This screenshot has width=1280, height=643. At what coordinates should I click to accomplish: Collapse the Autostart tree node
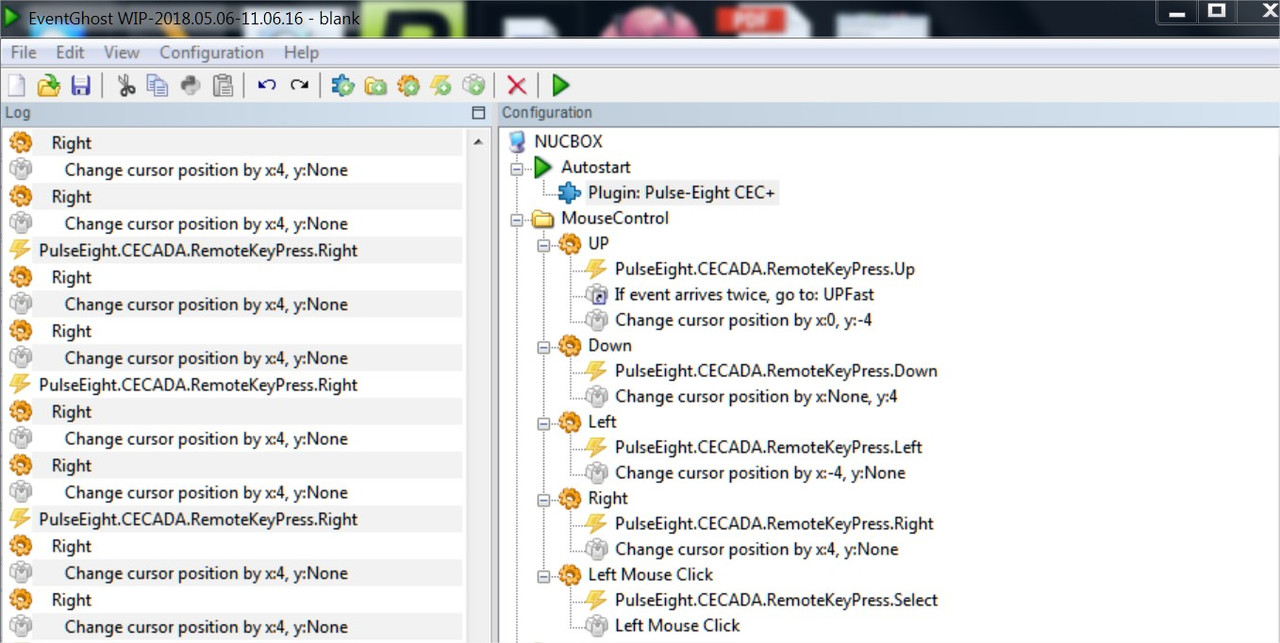517,168
